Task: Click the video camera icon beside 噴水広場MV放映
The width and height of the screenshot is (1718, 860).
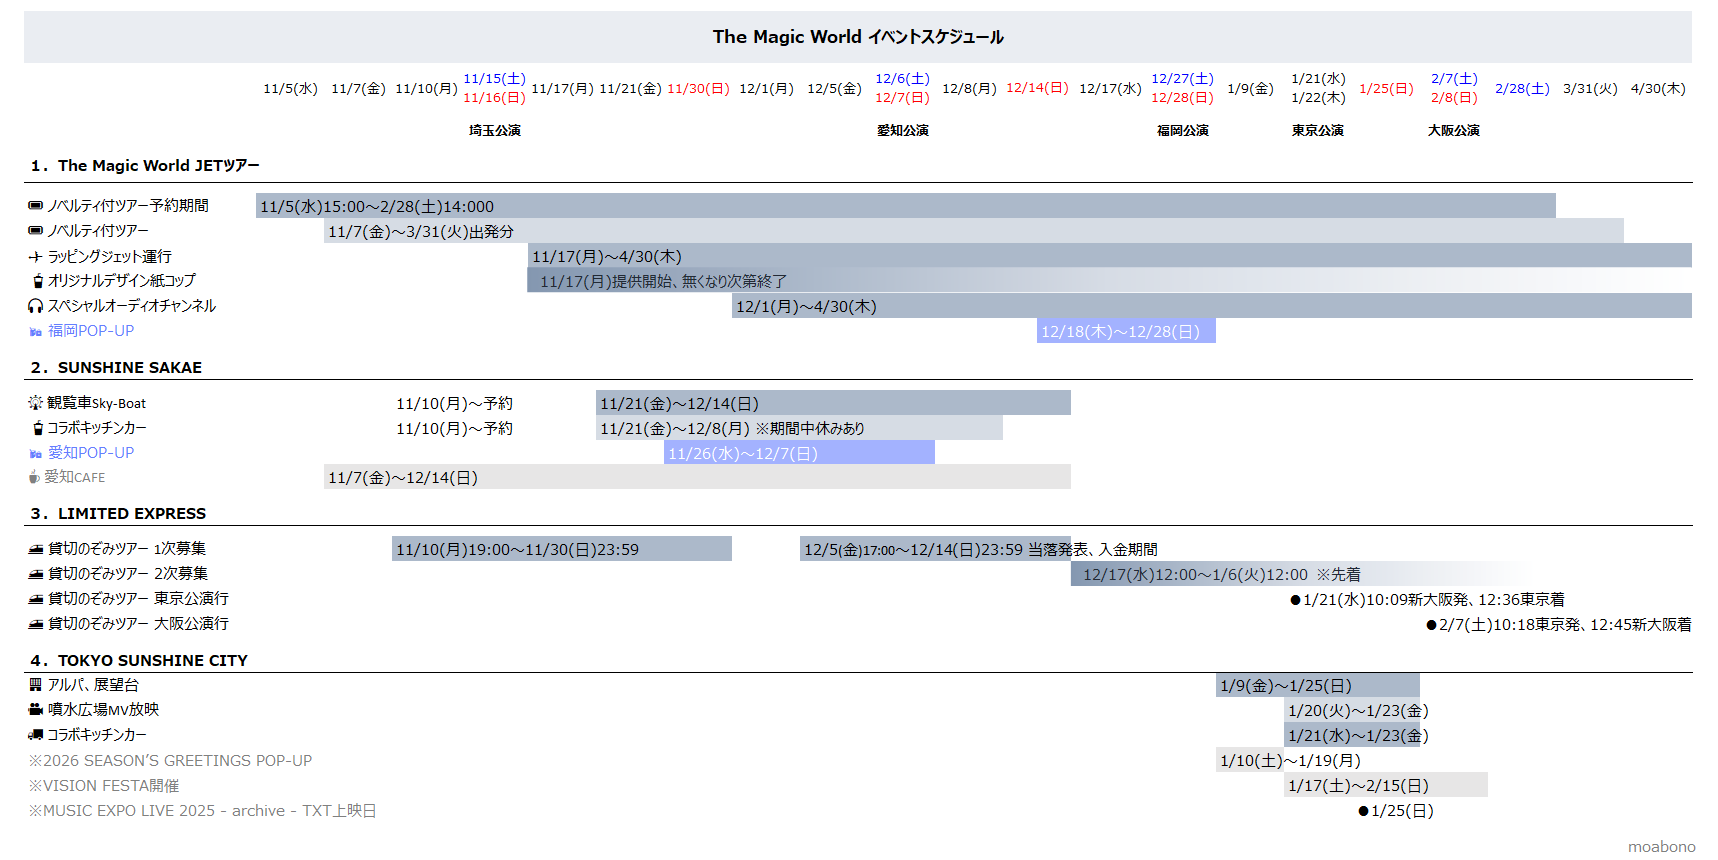Action: 36,710
